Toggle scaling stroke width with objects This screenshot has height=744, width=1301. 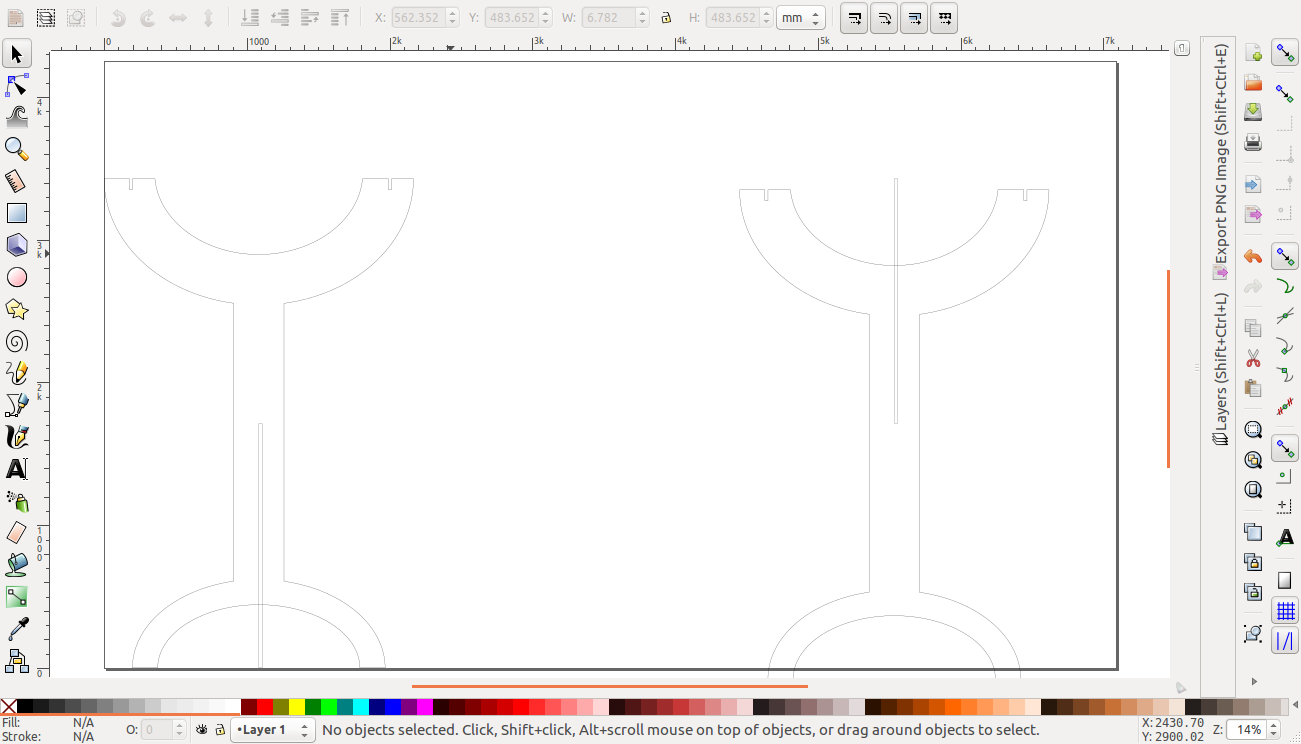click(854, 18)
